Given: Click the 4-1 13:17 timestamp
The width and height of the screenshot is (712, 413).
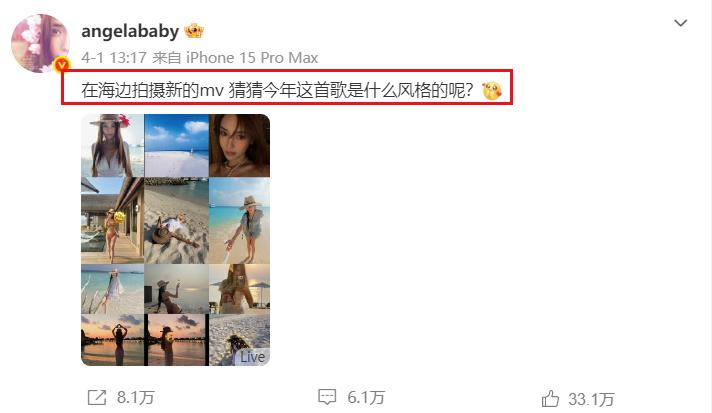Looking at the screenshot, I should click(x=114, y=58).
